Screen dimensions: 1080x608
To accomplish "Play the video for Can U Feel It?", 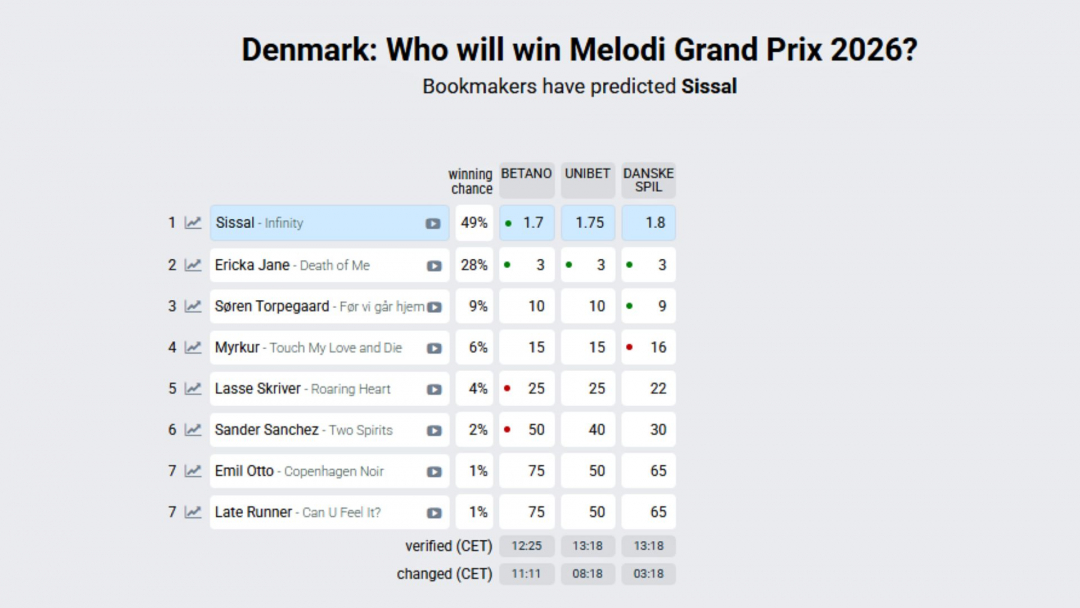I will [x=434, y=513].
